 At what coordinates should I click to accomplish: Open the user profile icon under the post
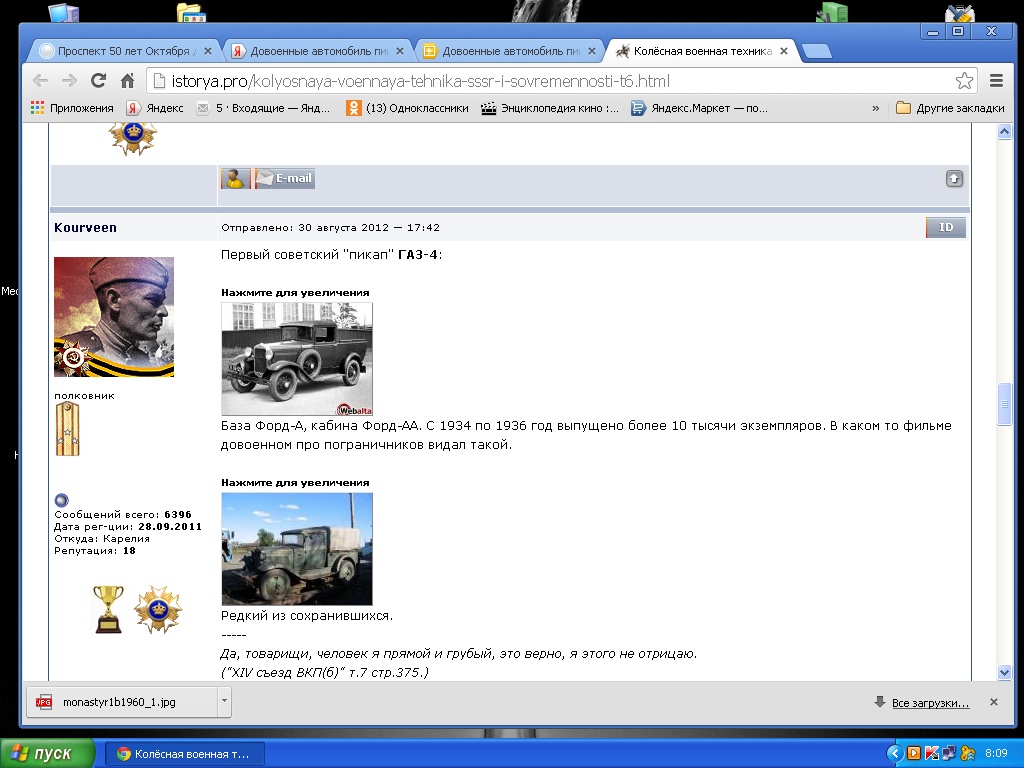pos(235,178)
